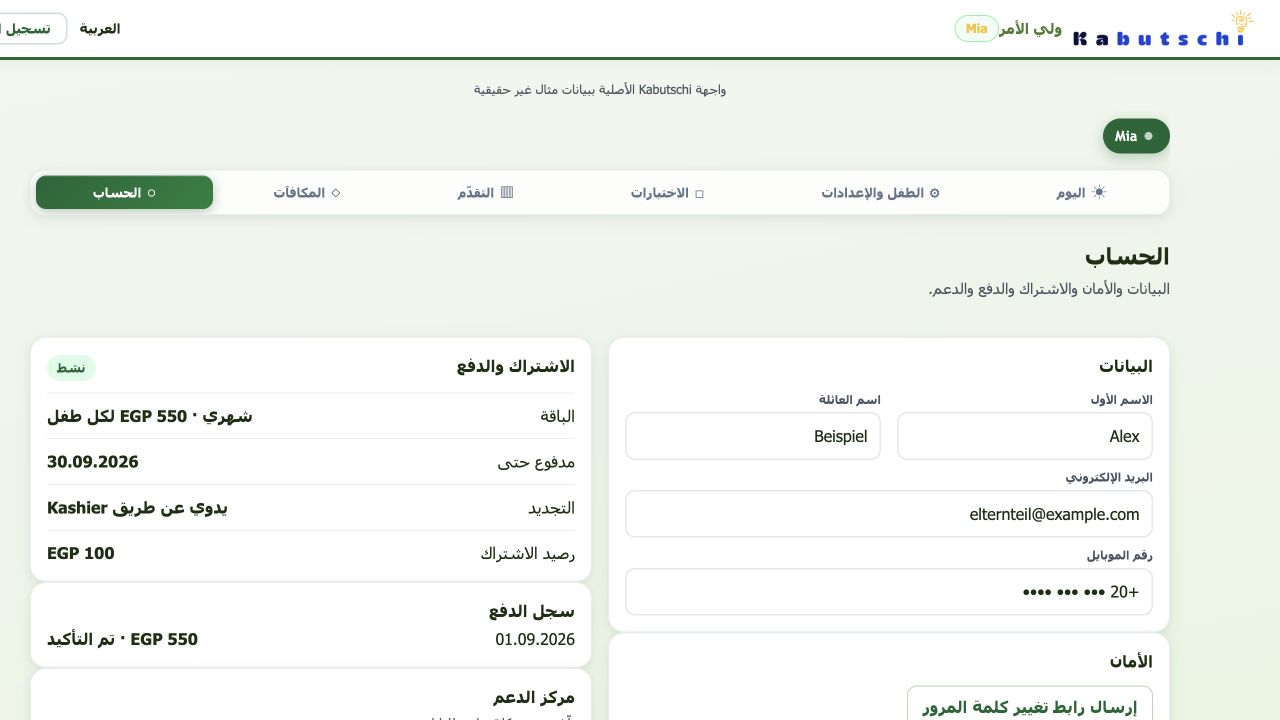
Task: Click the square icon on الاختبارات tab
Action: (699, 193)
